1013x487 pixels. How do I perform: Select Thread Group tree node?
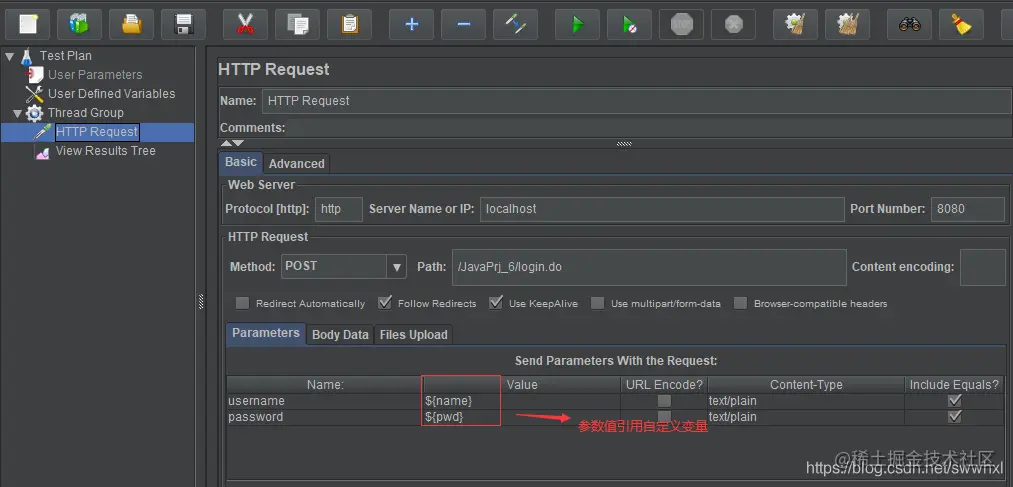point(85,113)
